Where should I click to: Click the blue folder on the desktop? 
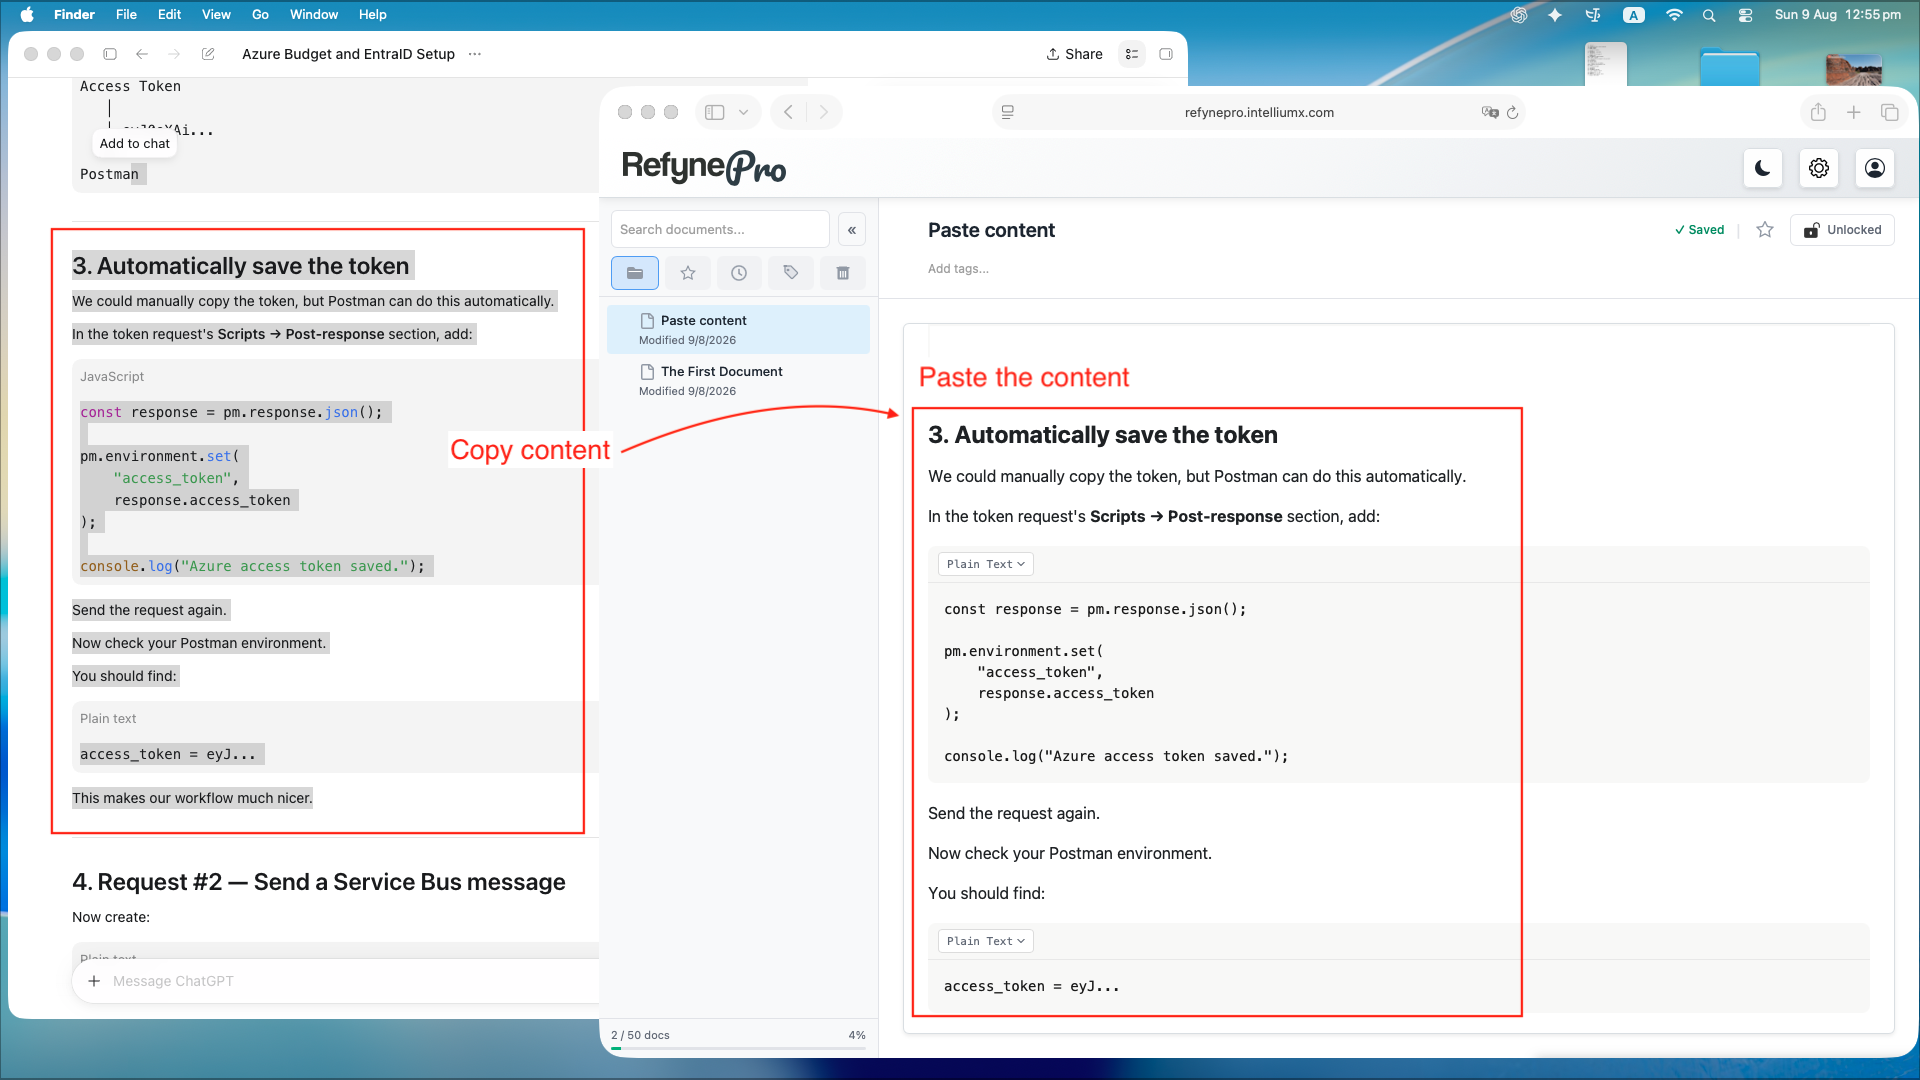[1730, 67]
